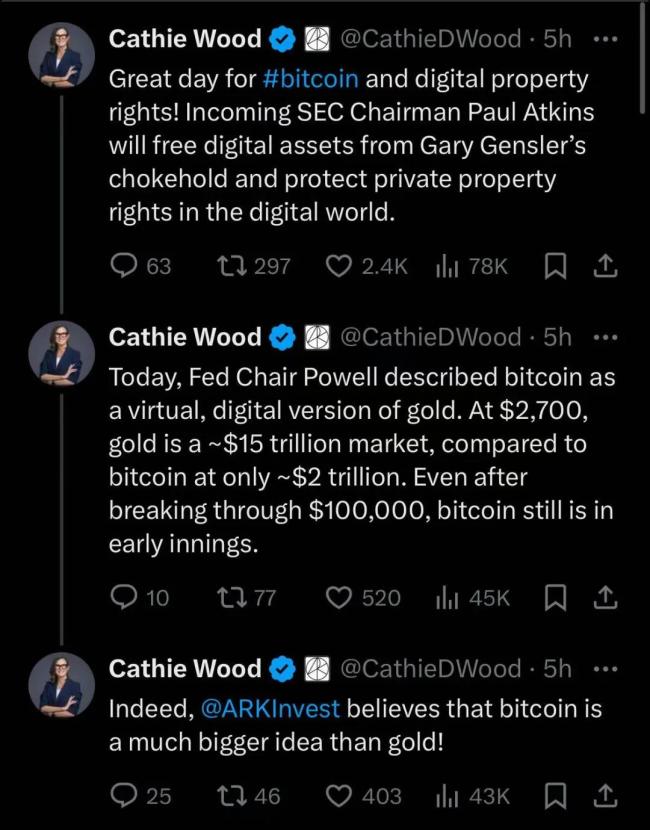Reply to the Fed Chair Powell tweet
Viewport: 650px width, 830px height.
(x=122, y=597)
